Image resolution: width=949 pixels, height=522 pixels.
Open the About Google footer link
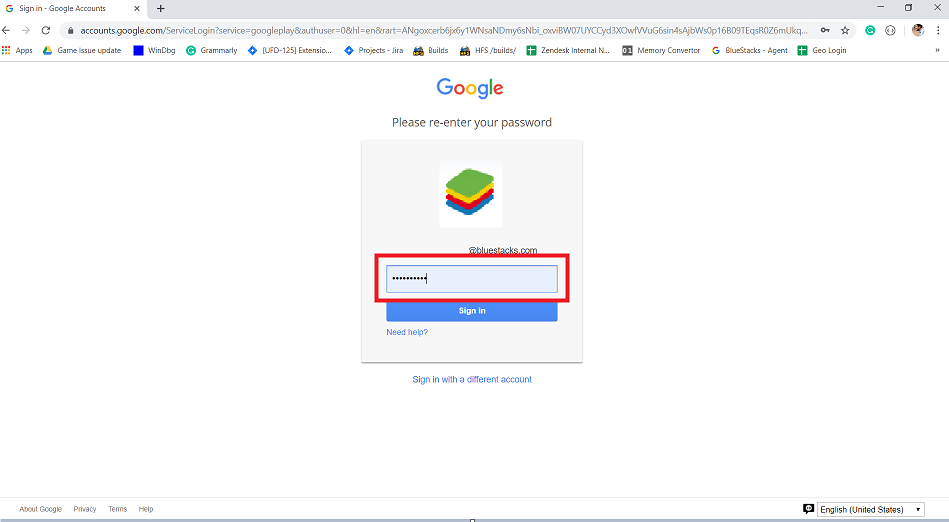click(41, 509)
